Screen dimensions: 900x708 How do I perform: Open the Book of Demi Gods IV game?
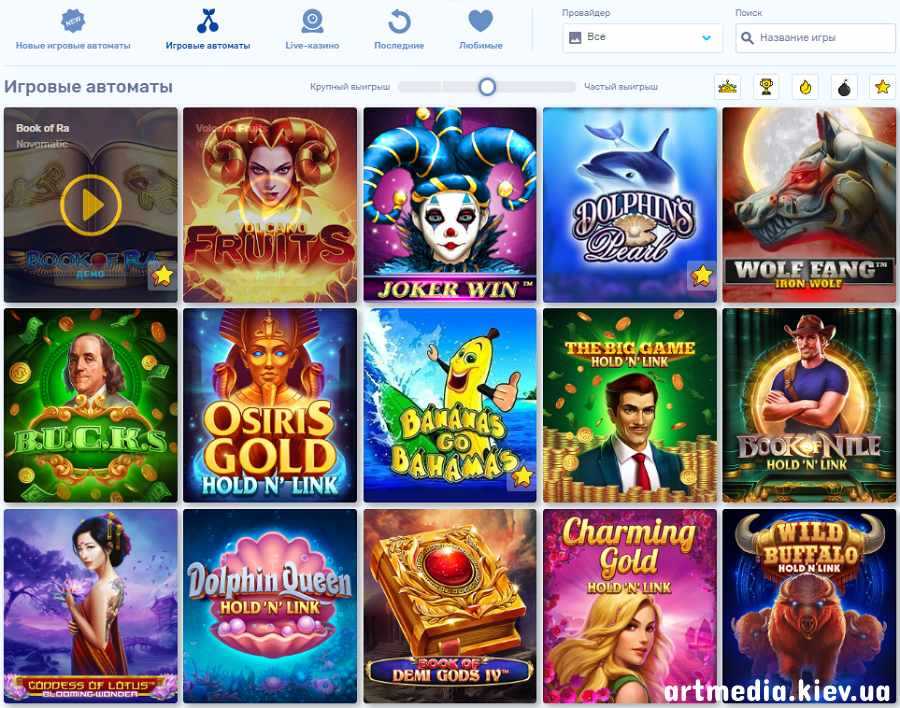pyautogui.click(x=450, y=606)
